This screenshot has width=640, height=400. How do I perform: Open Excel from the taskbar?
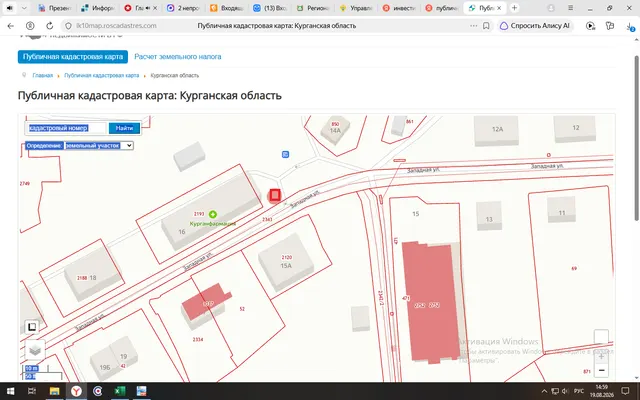click(x=119, y=391)
